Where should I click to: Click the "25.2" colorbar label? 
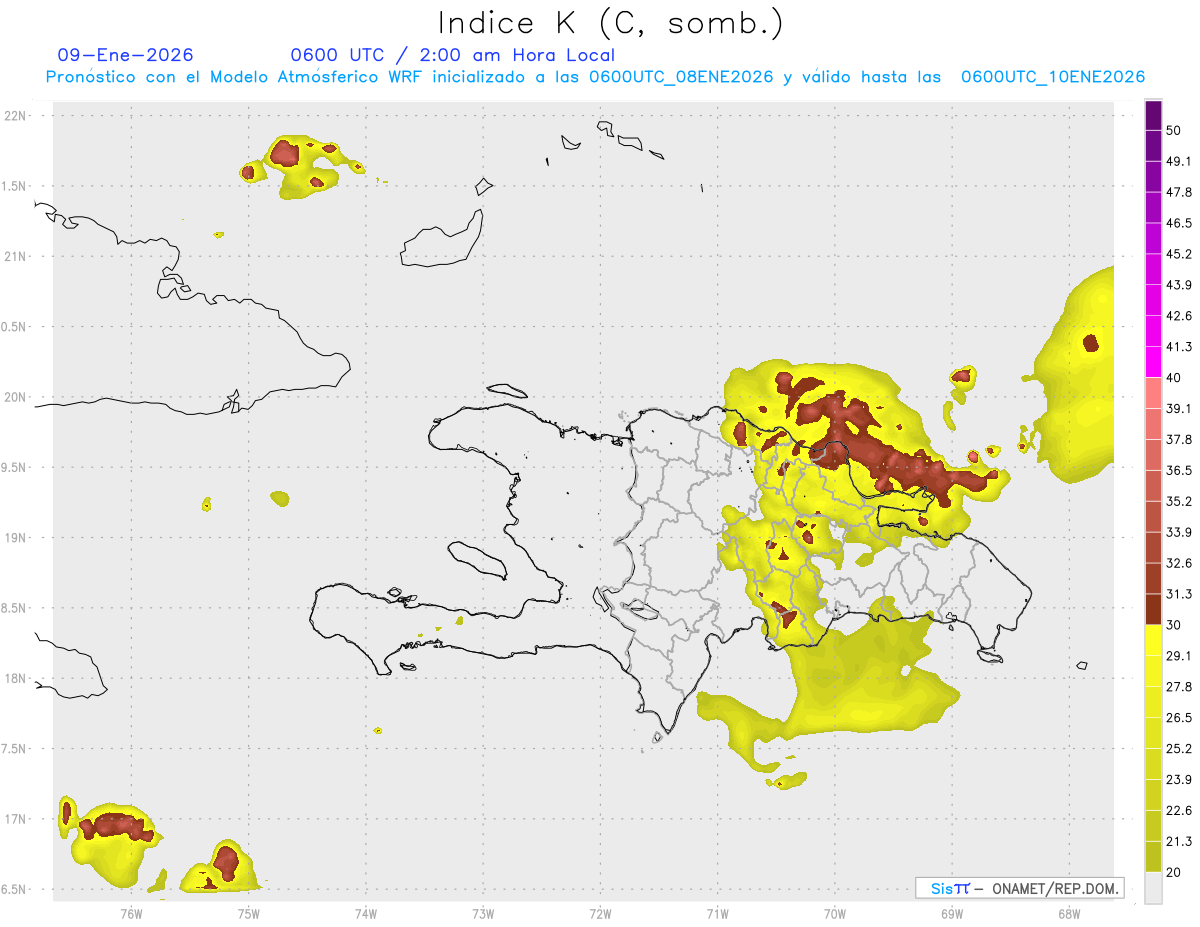point(1179,748)
